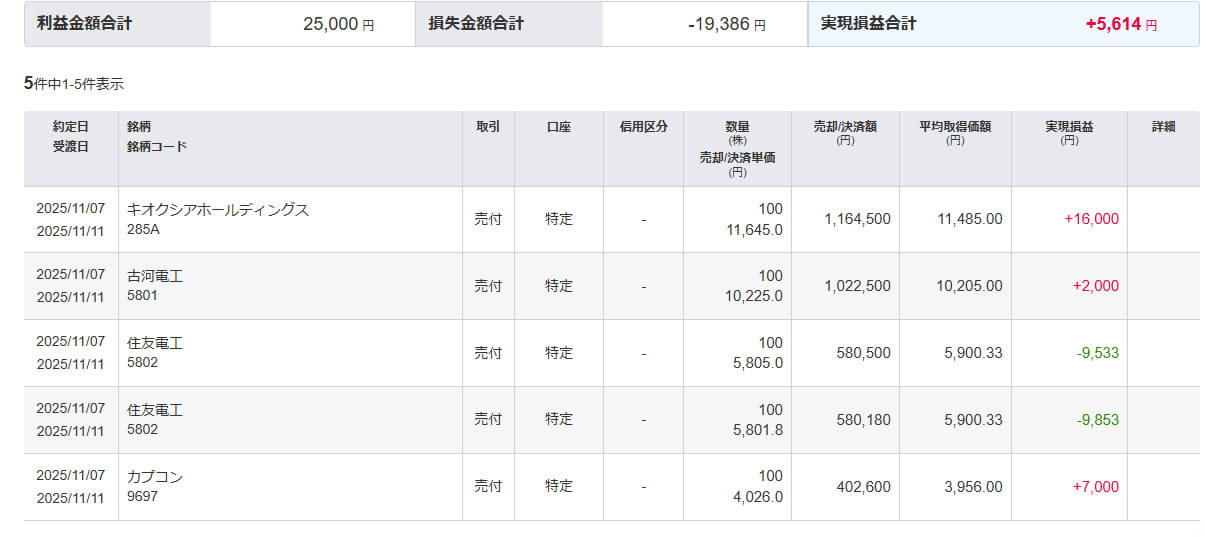
Task: Click the 実現損益 column header
Action: (1069, 127)
